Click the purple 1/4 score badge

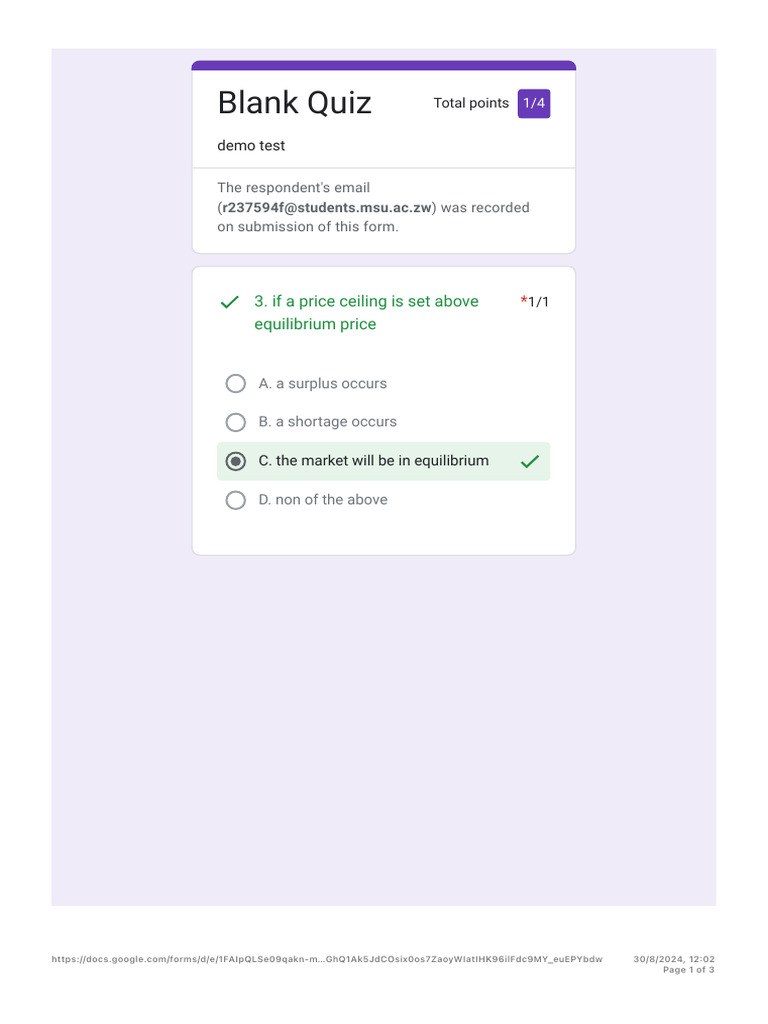[534, 103]
